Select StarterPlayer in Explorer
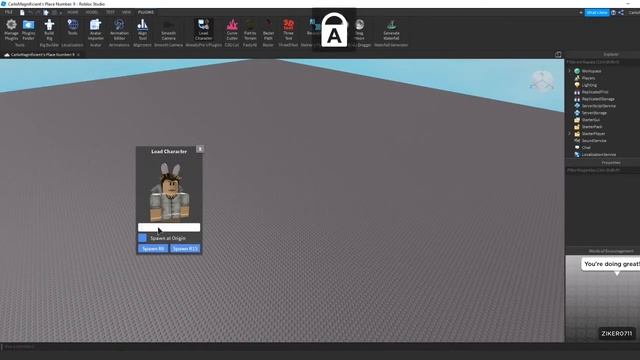 [593, 133]
